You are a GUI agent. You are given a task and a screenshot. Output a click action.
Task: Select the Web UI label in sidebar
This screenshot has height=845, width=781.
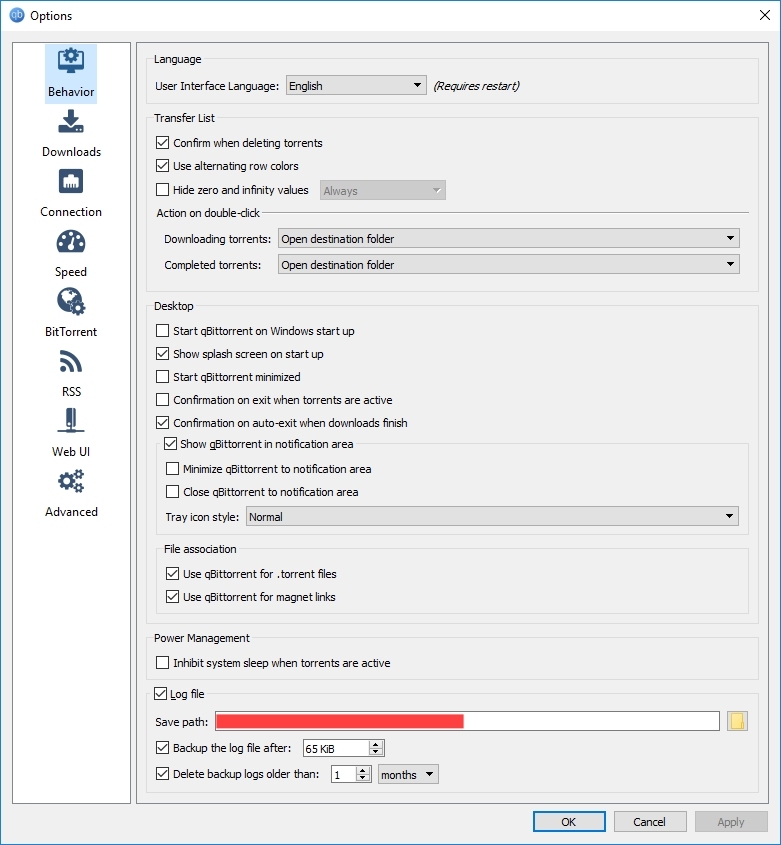[71, 452]
